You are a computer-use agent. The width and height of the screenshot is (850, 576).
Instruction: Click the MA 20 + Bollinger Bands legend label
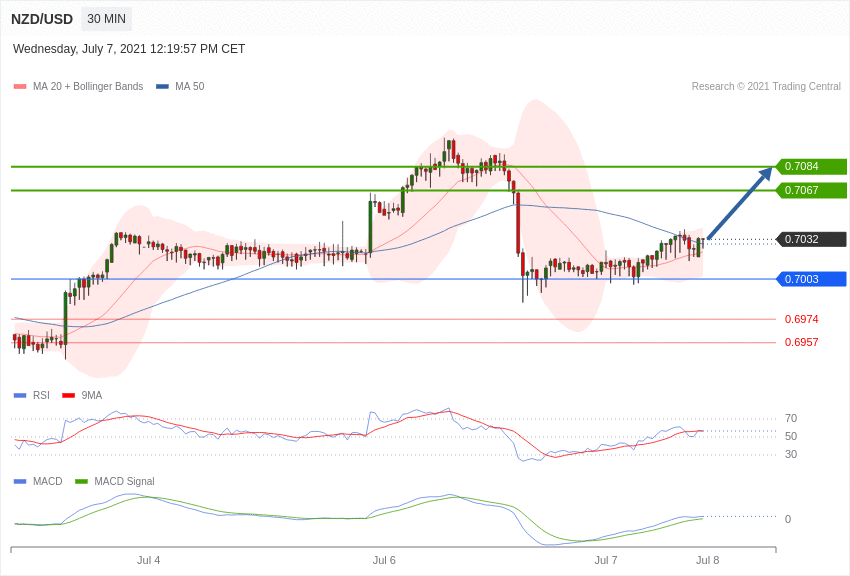(x=88, y=86)
